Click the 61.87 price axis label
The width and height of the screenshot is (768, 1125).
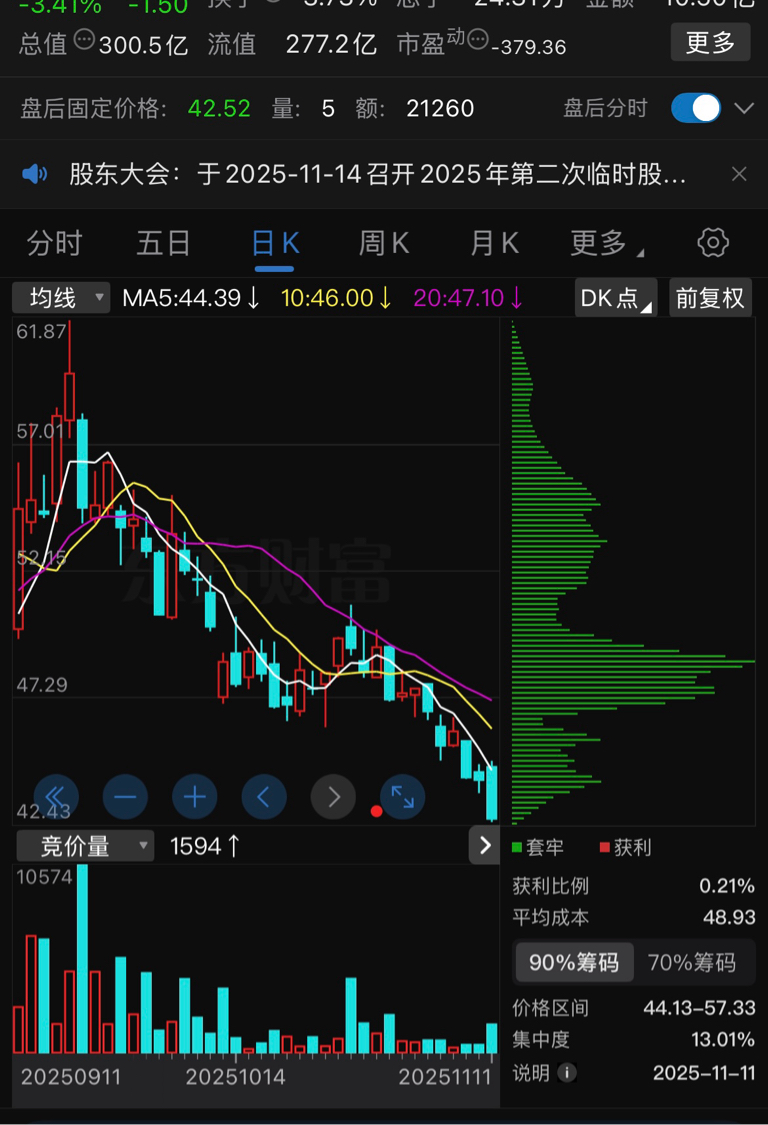point(41,331)
